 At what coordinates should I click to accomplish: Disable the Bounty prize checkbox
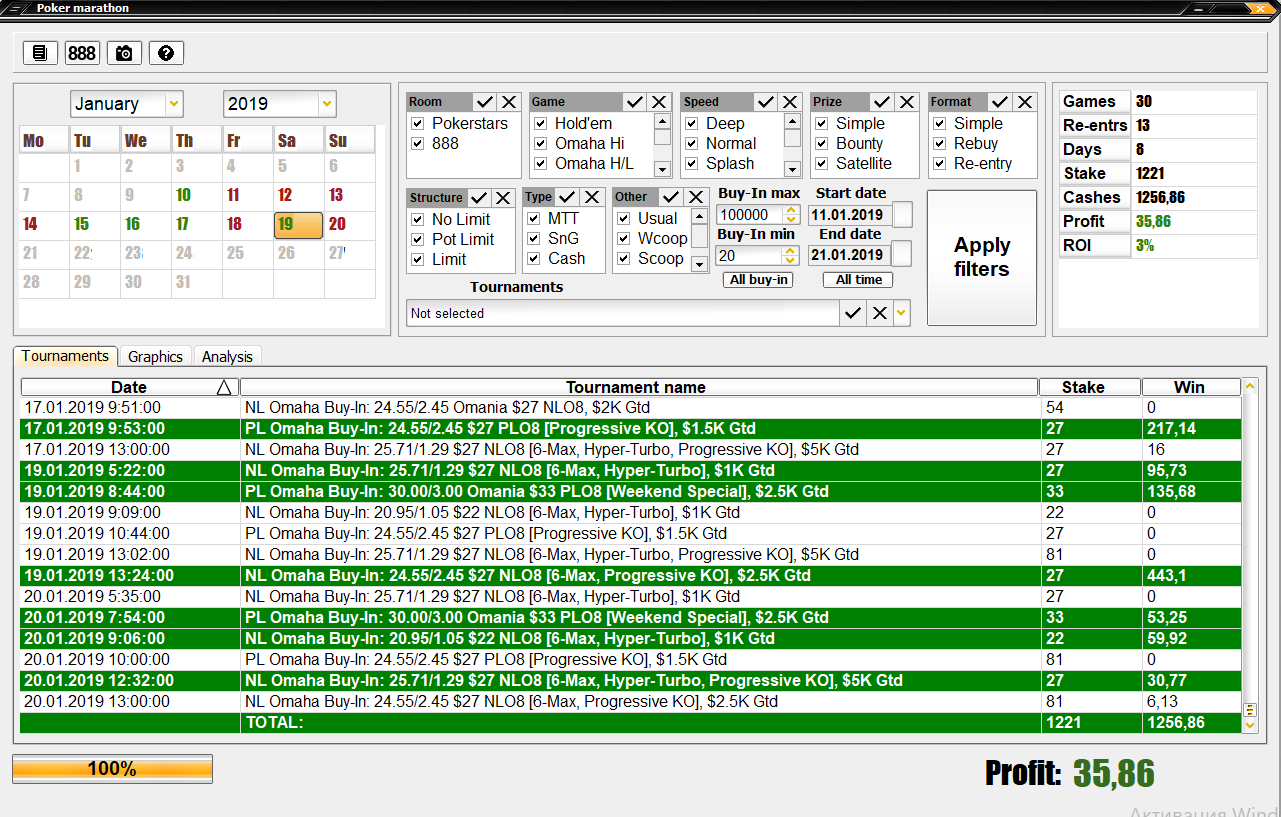(822, 144)
